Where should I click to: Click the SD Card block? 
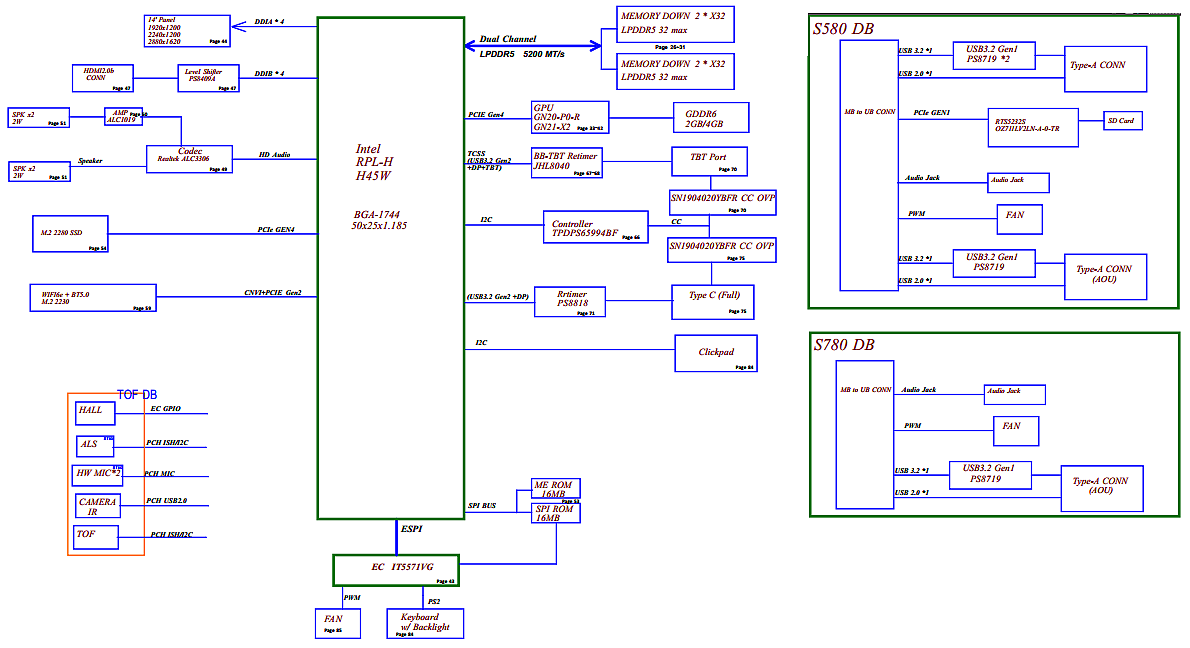1122,121
